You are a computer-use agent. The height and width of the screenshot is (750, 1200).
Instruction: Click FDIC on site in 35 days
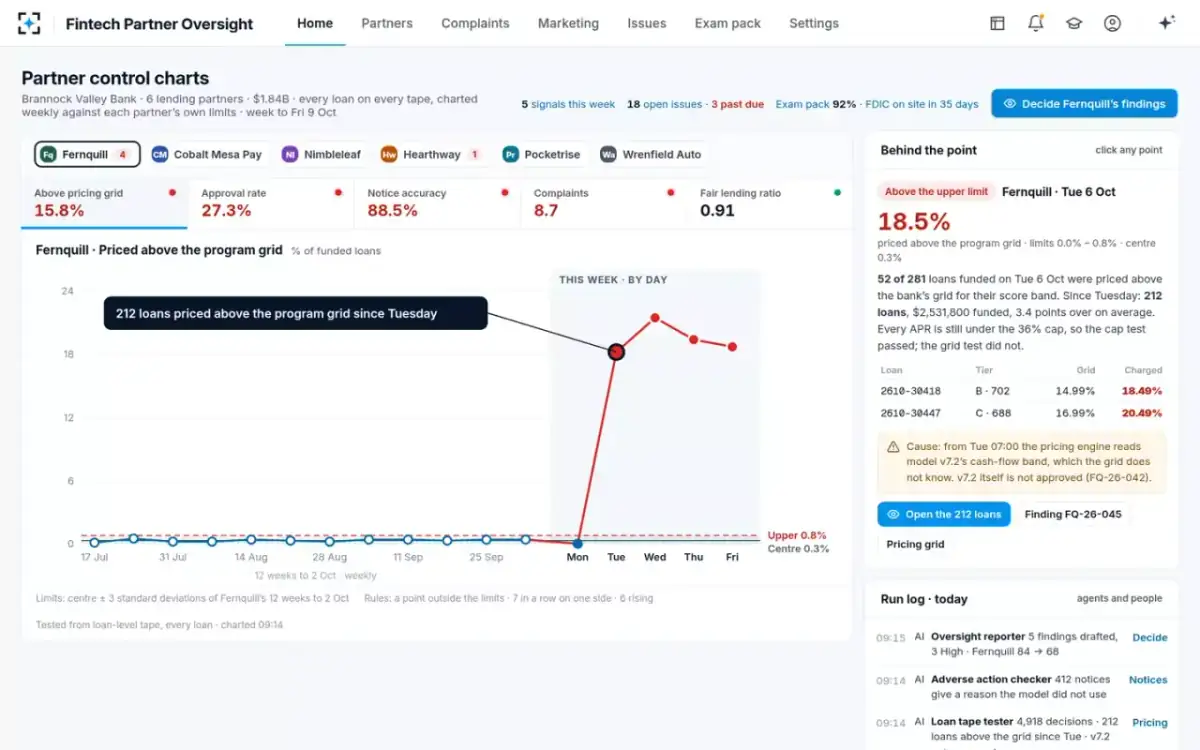(x=922, y=104)
